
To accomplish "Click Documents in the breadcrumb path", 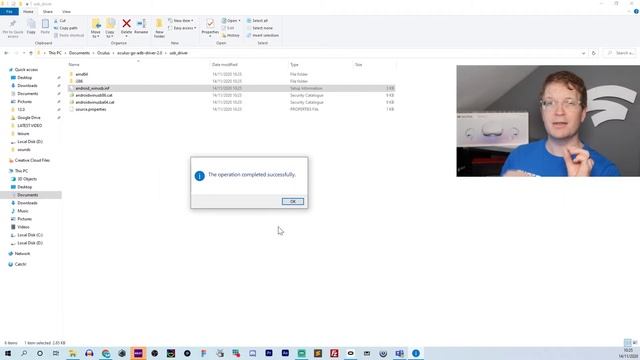I will coord(79,53).
